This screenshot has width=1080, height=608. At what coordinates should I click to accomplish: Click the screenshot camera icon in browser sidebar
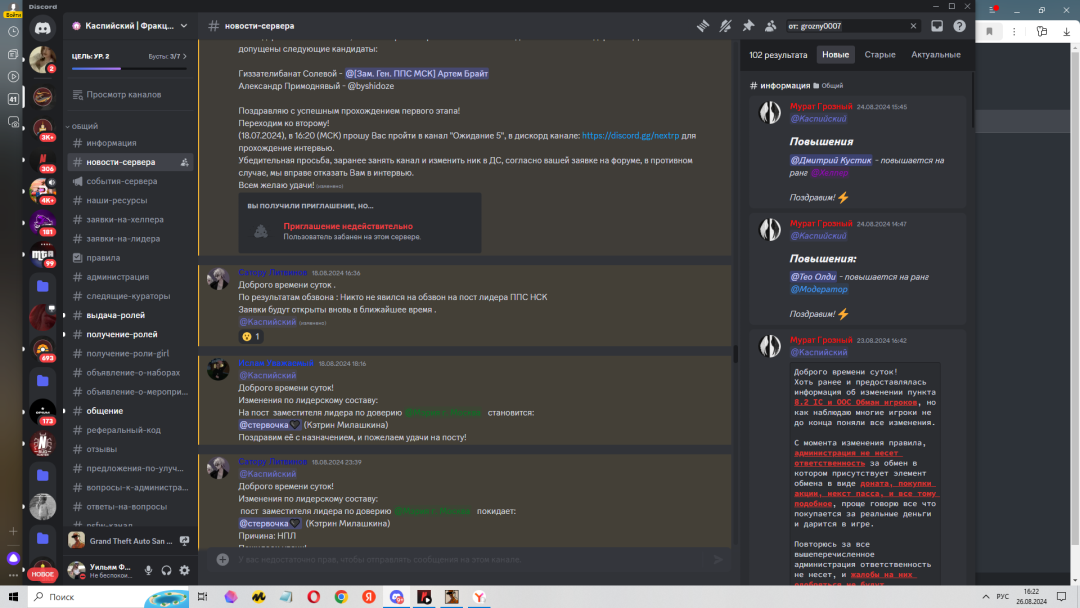tap(13, 122)
